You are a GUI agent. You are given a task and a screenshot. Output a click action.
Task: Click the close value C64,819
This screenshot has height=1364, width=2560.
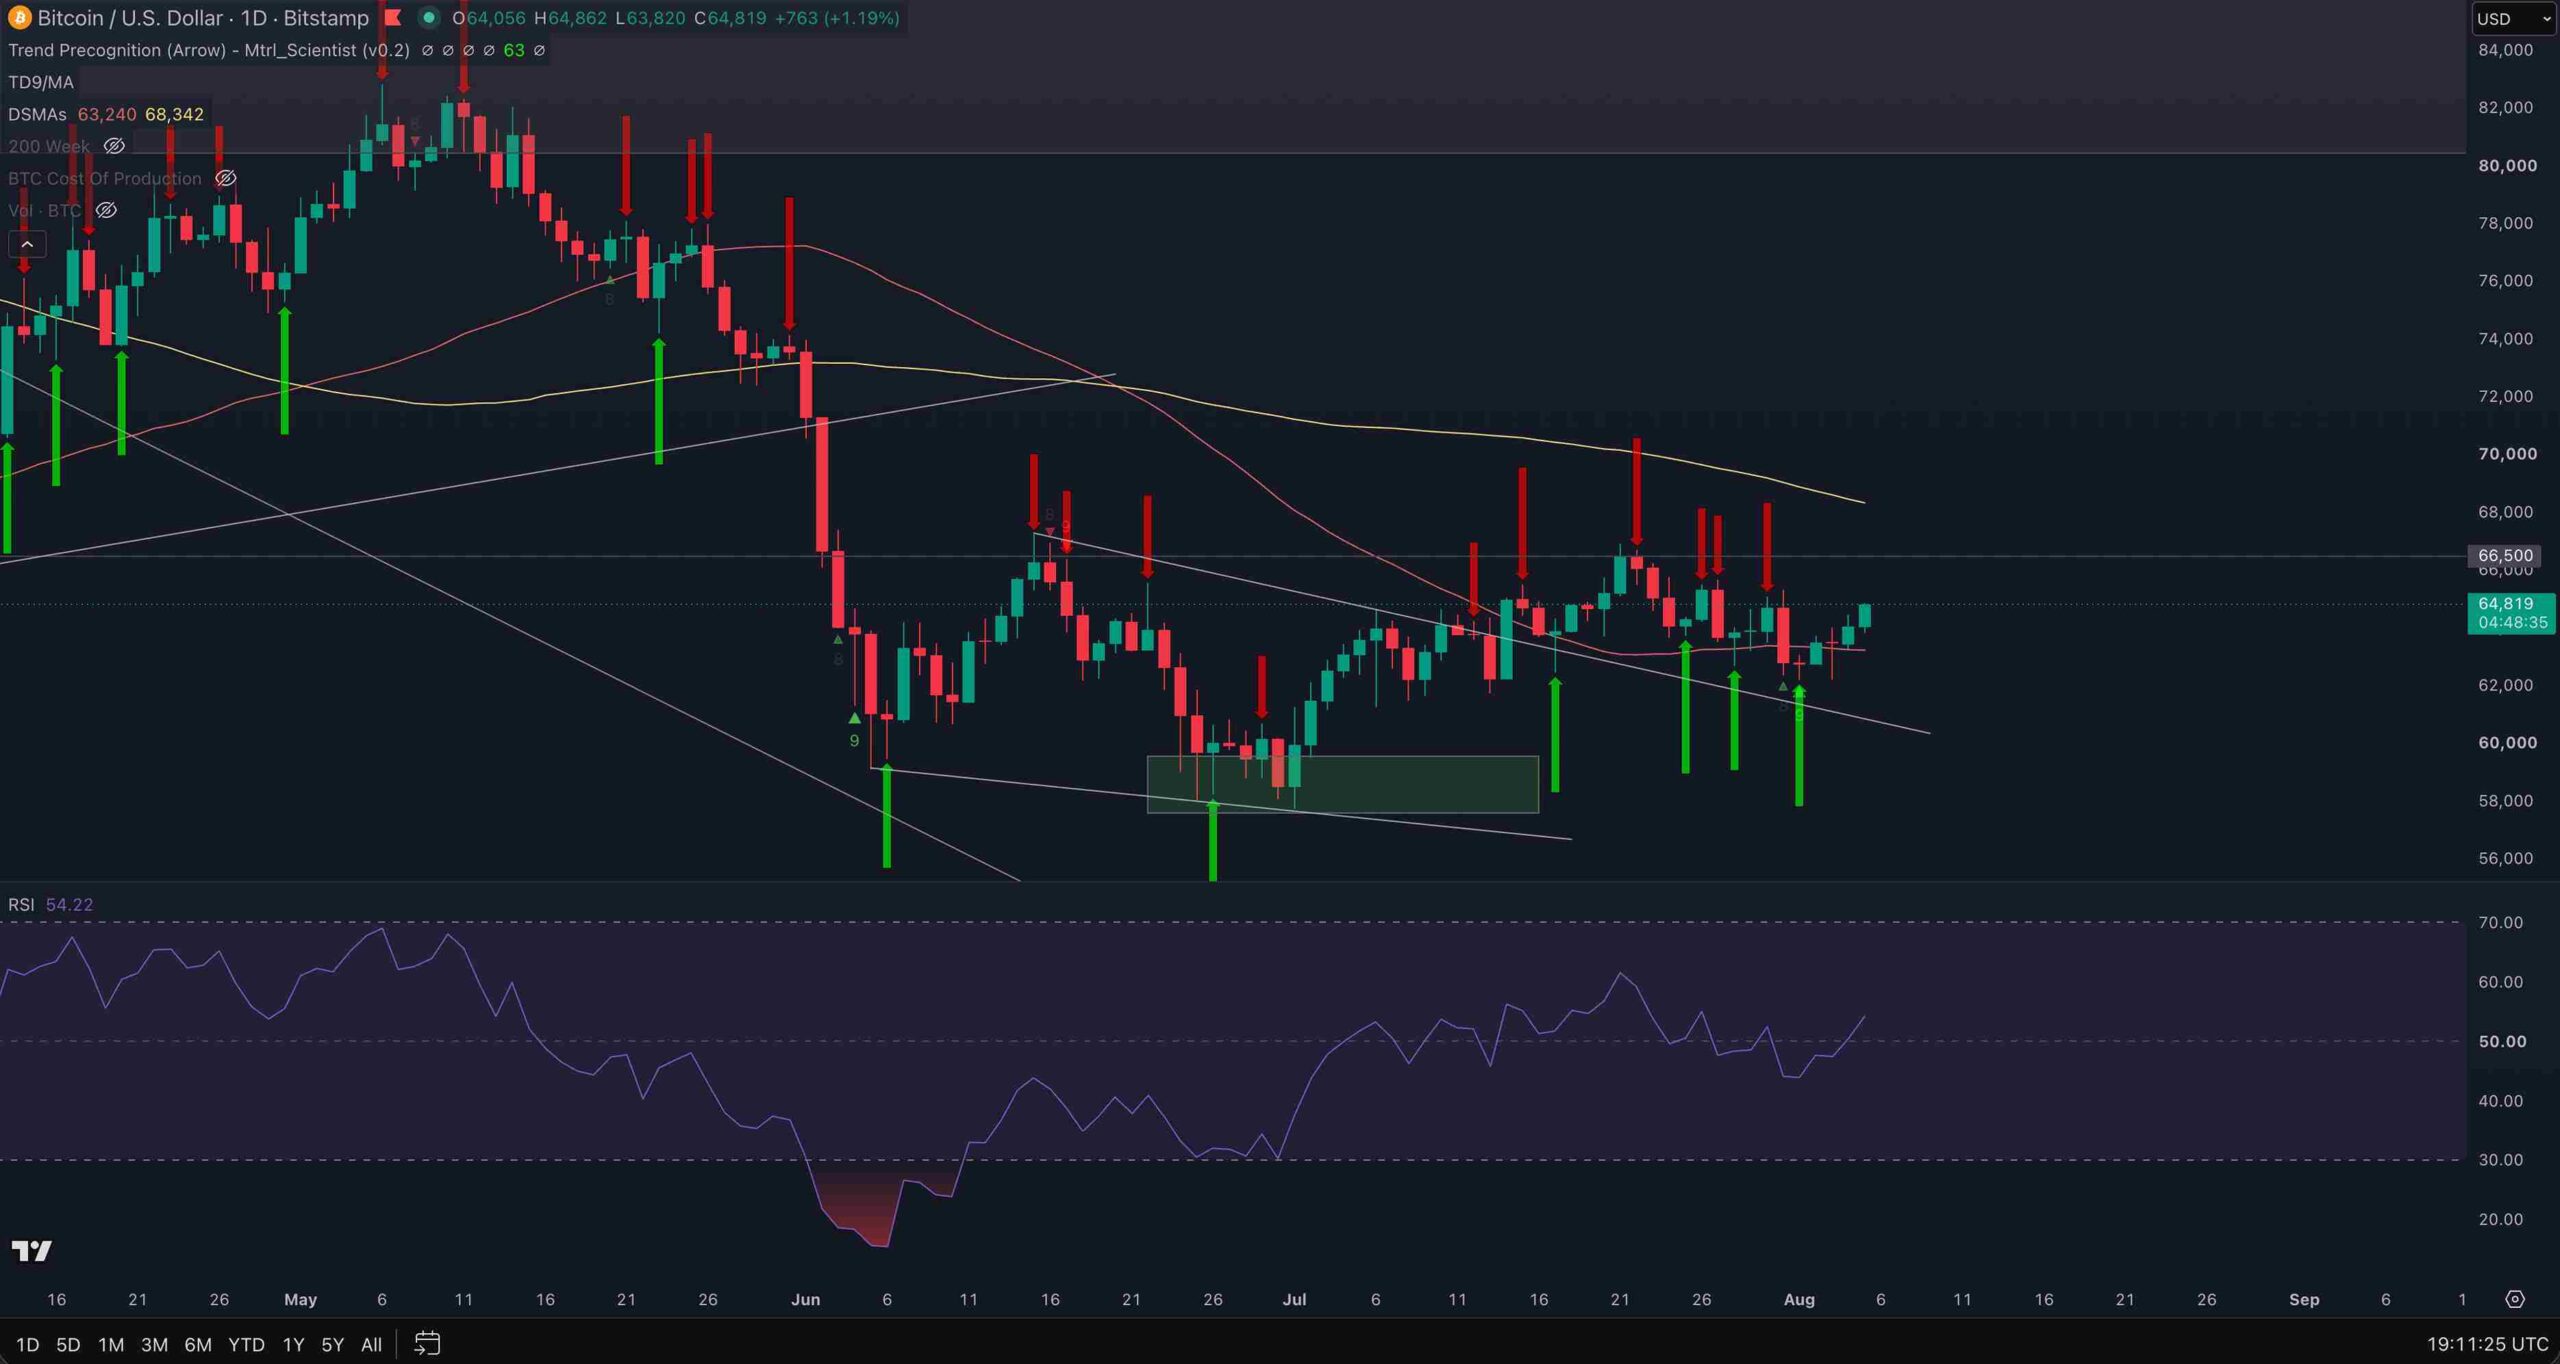click(x=730, y=18)
